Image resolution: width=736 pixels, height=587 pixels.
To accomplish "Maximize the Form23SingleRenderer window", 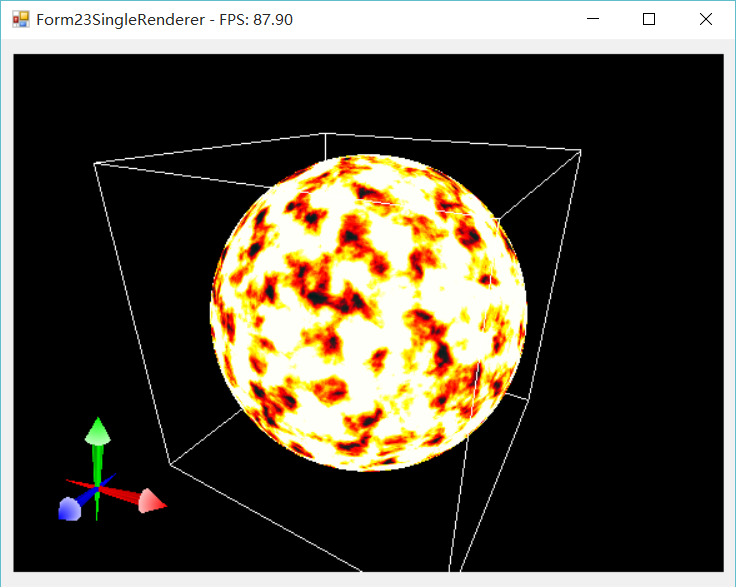I will pyautogui.click(x=649, y=19).
